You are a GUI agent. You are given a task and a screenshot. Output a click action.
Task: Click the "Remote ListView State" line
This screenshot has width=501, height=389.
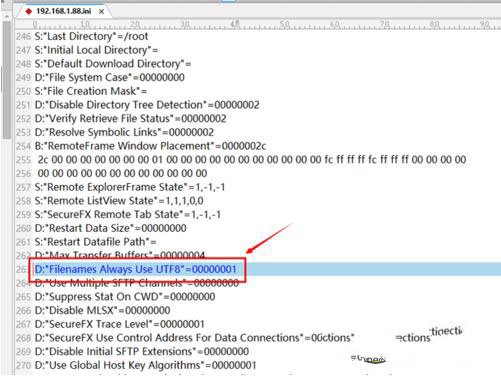coord(119,201)
